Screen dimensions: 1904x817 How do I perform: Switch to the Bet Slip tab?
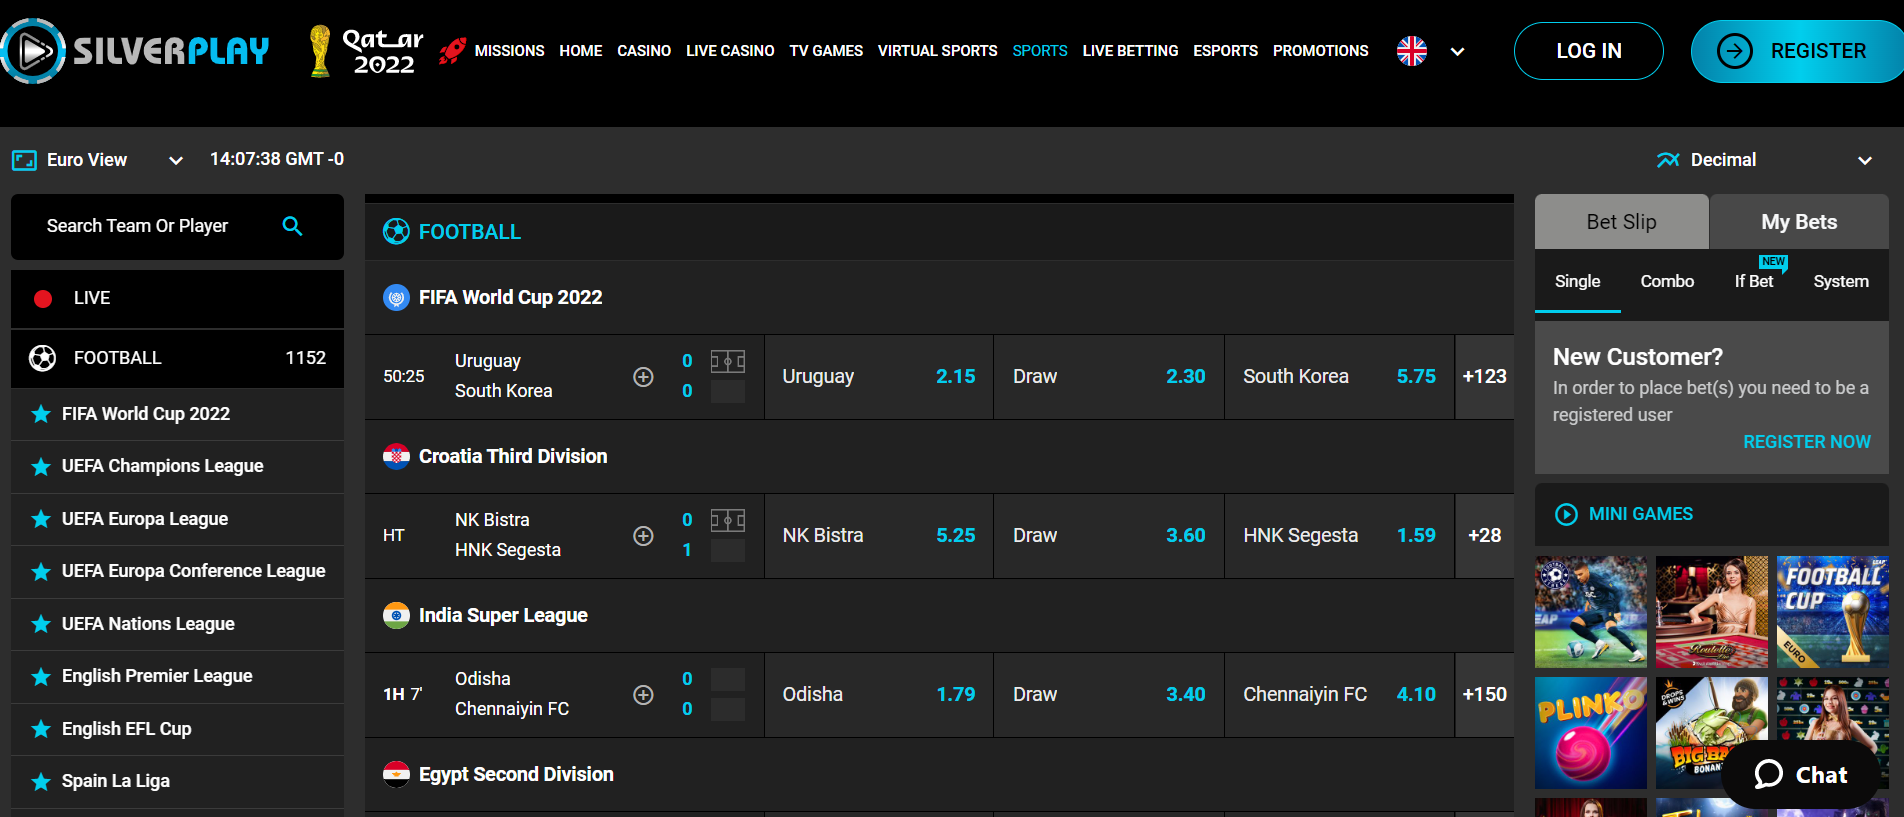[1622, 222]
